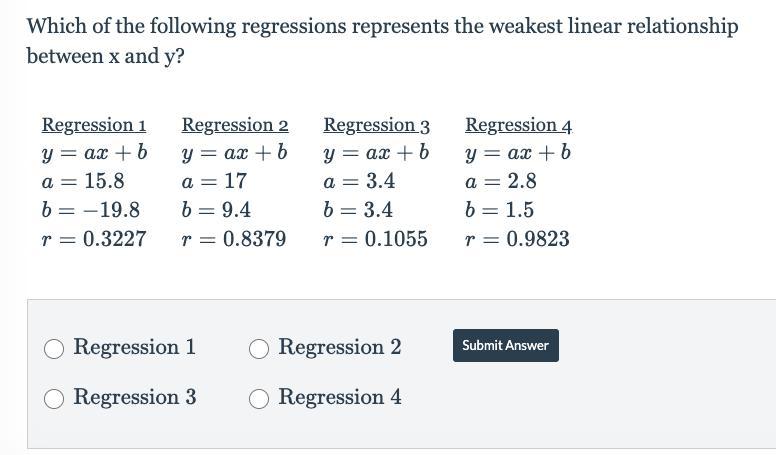Viewport: 776px width, 455px height.
Task: Click the r = 0.8379 value
Action: 234,239
